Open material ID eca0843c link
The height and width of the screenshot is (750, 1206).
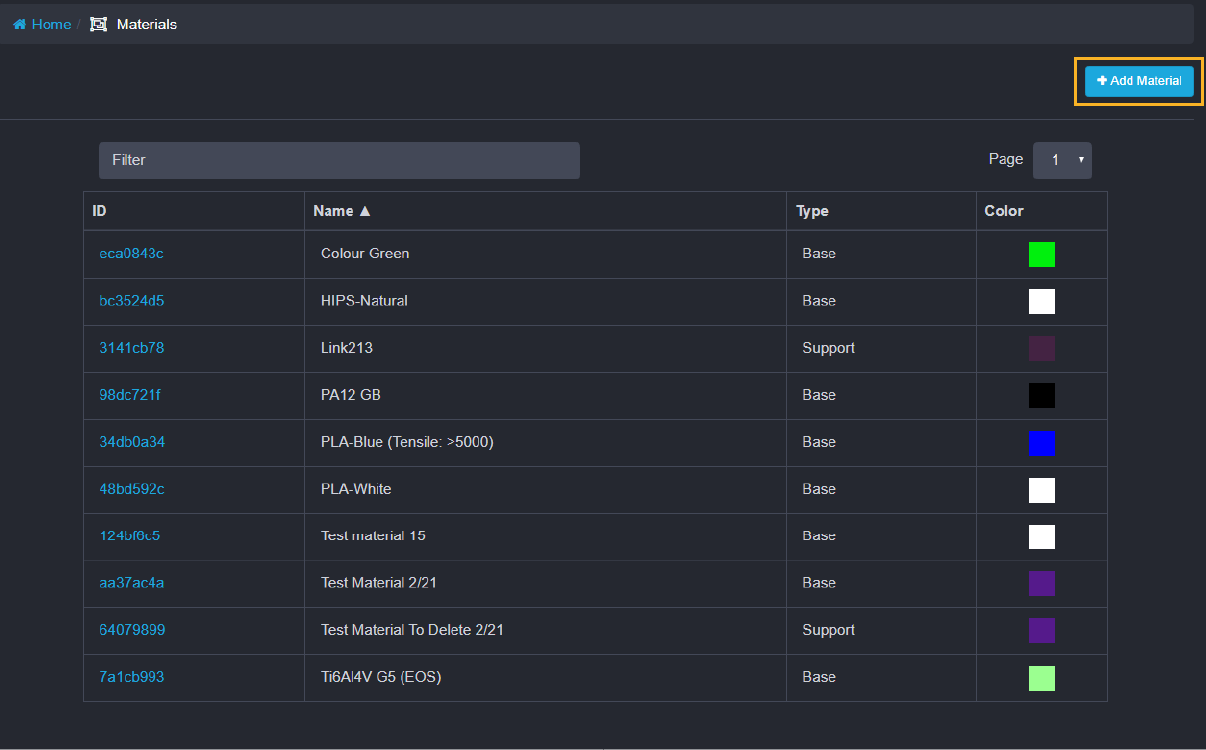pos(131,254)
